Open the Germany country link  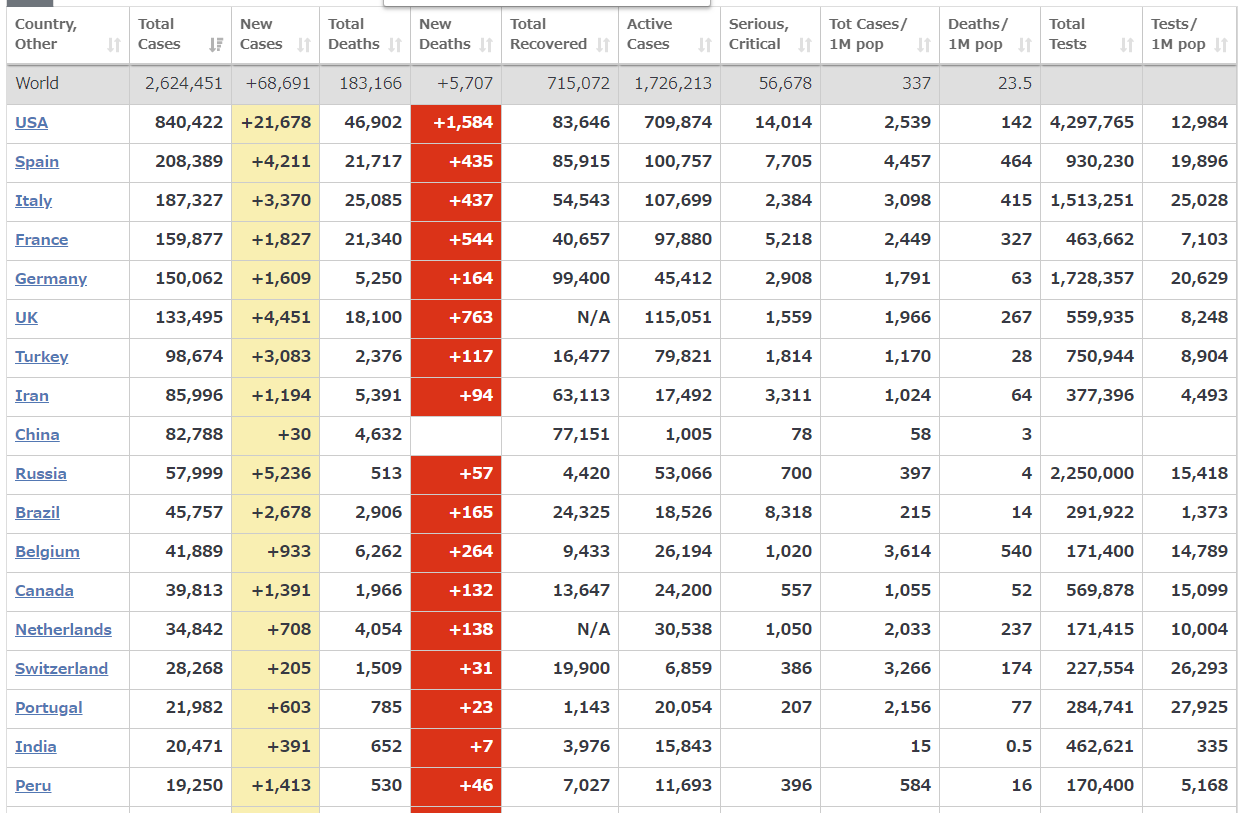click(x=51, y=278)
